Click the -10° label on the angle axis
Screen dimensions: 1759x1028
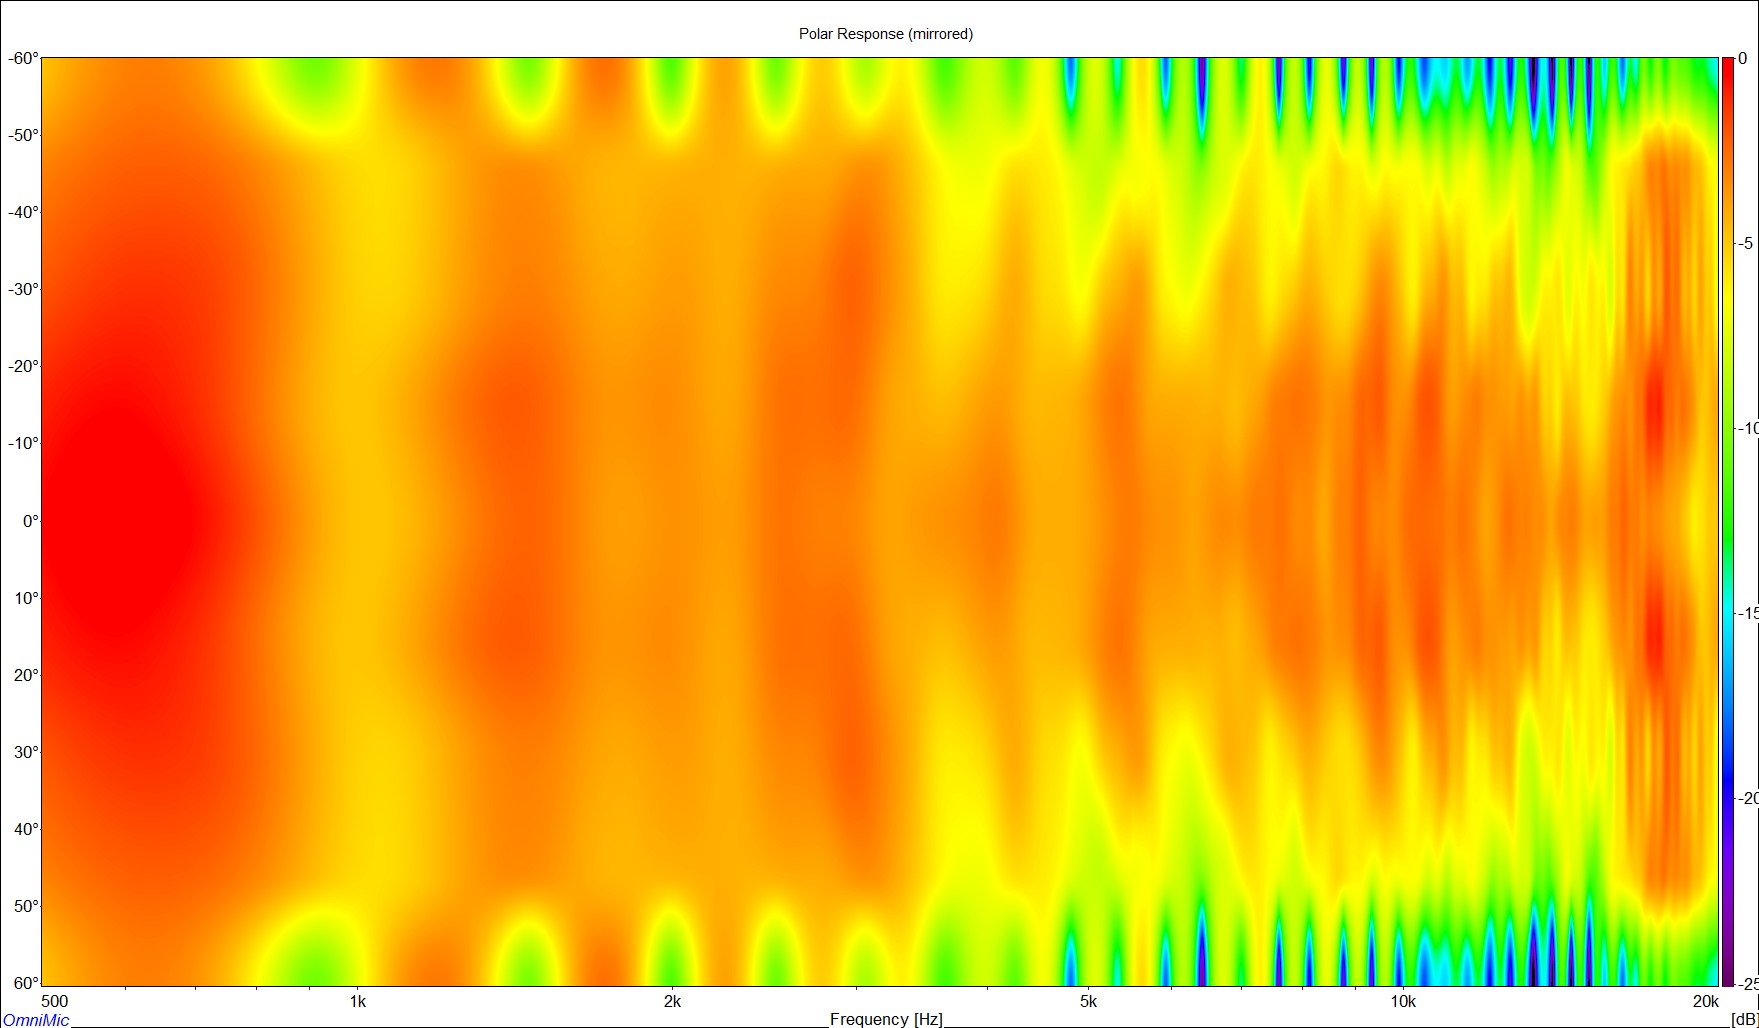[22, 444]
